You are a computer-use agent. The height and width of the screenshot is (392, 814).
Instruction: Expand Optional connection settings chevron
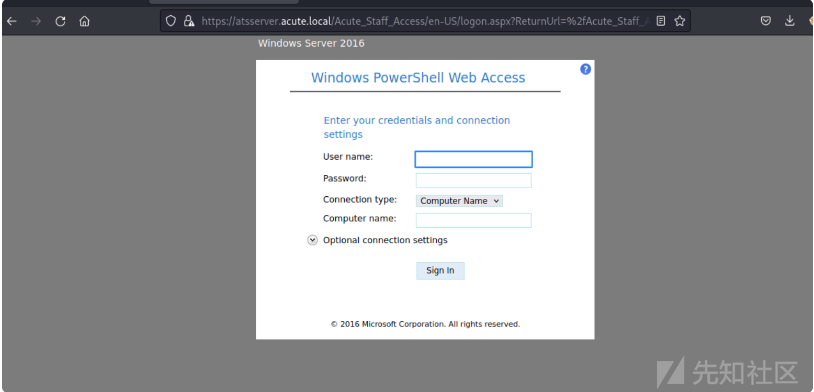tap(312, 240)
